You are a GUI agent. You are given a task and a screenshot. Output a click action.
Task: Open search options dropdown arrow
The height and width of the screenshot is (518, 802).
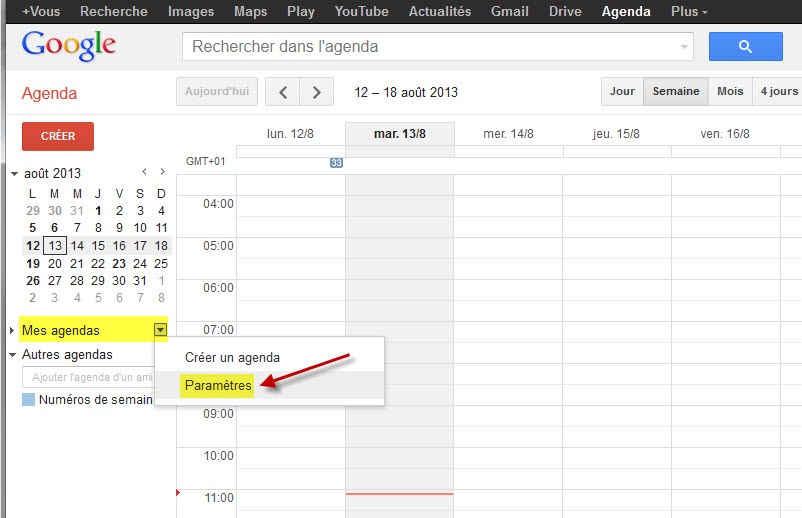684,47
